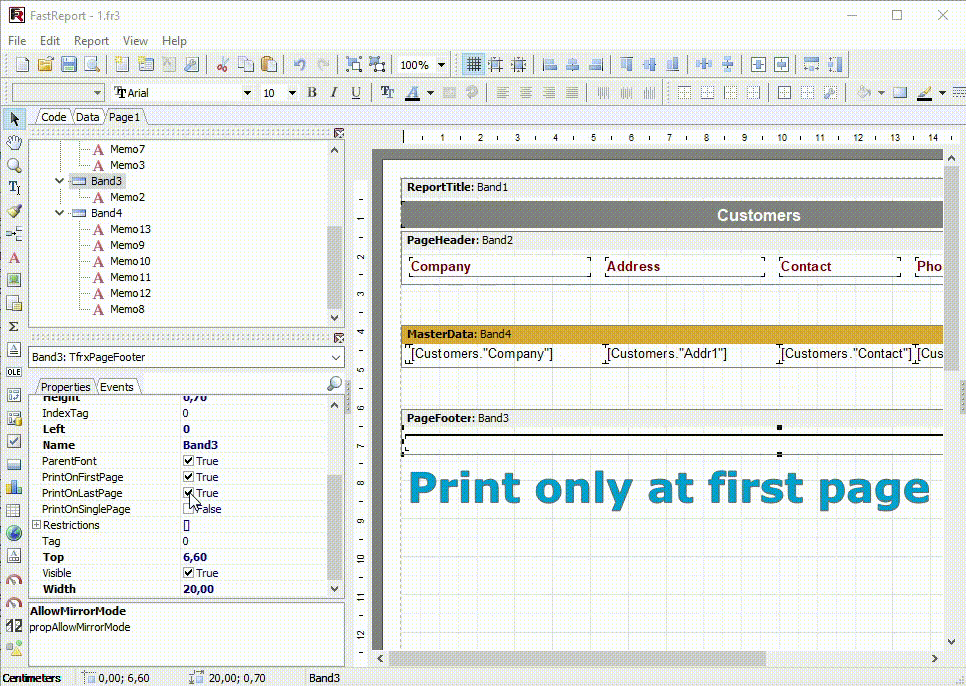Open the zoom percentage dropdown
Screen dimensions: 966x686
click(441, 65)
